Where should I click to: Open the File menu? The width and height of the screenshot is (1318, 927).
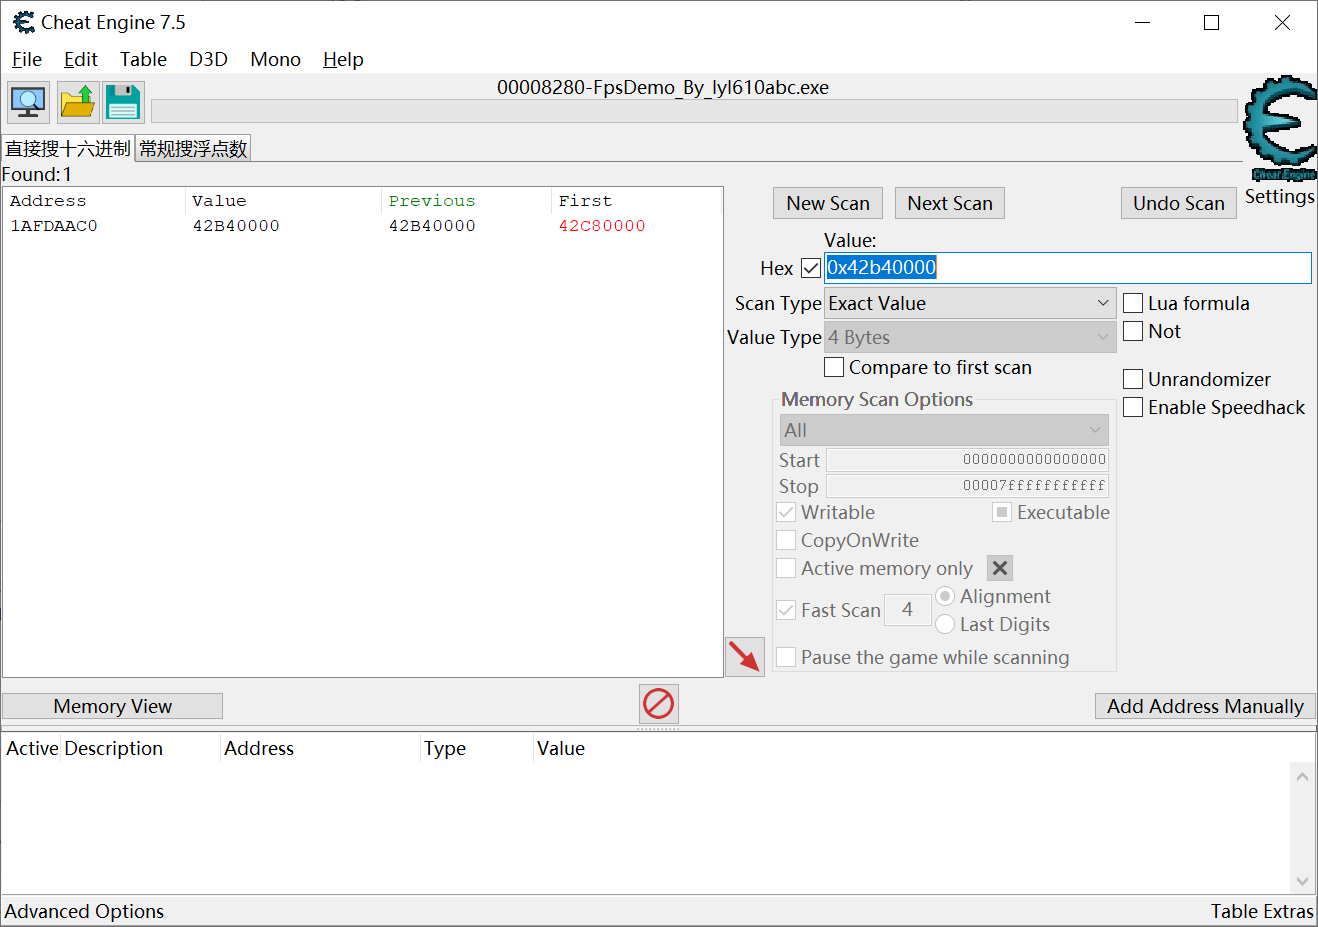pos(27,59)
